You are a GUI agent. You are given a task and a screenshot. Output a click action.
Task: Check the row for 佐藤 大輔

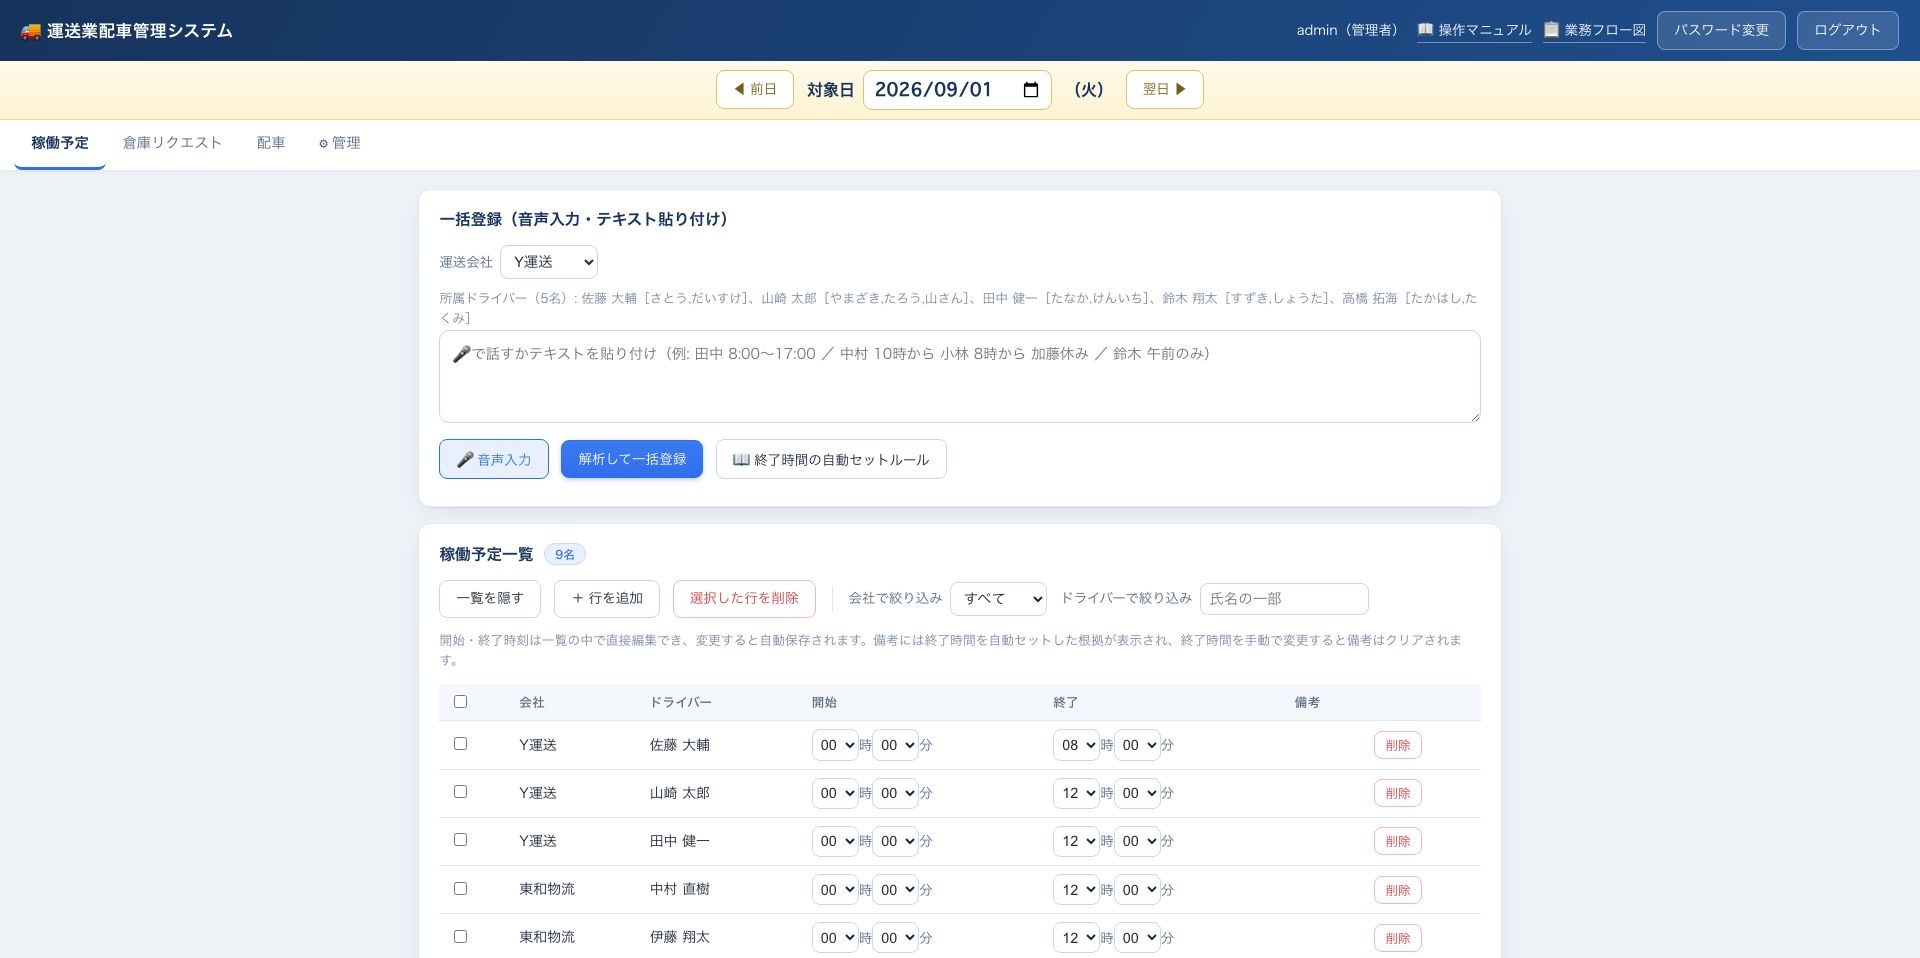point(460,744)
